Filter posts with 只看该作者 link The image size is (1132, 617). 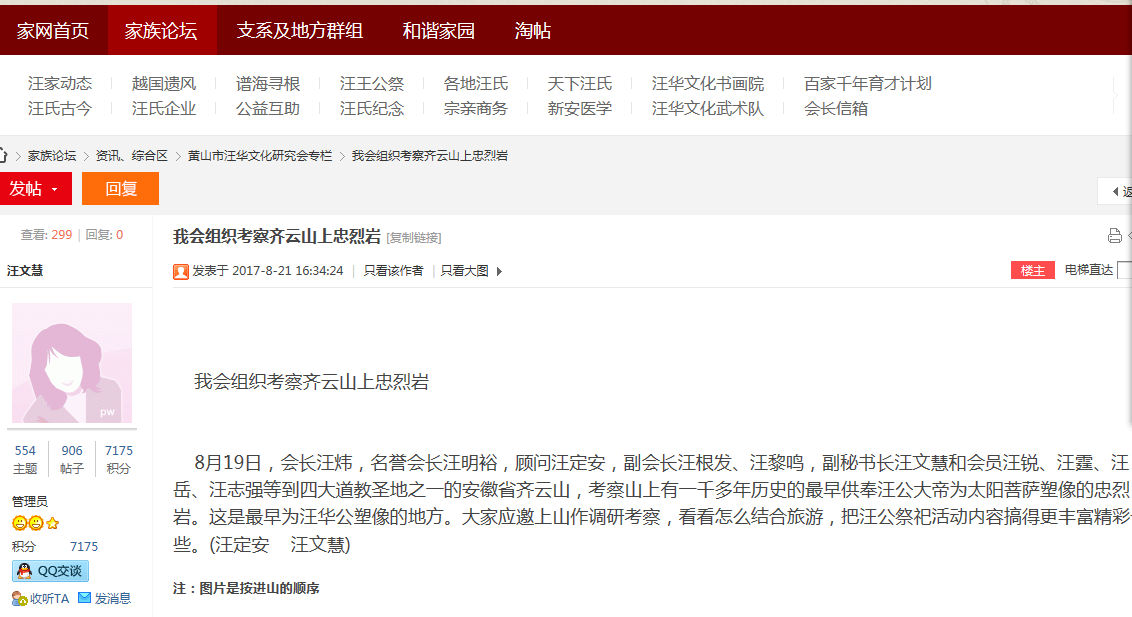(x=393, y=271)
